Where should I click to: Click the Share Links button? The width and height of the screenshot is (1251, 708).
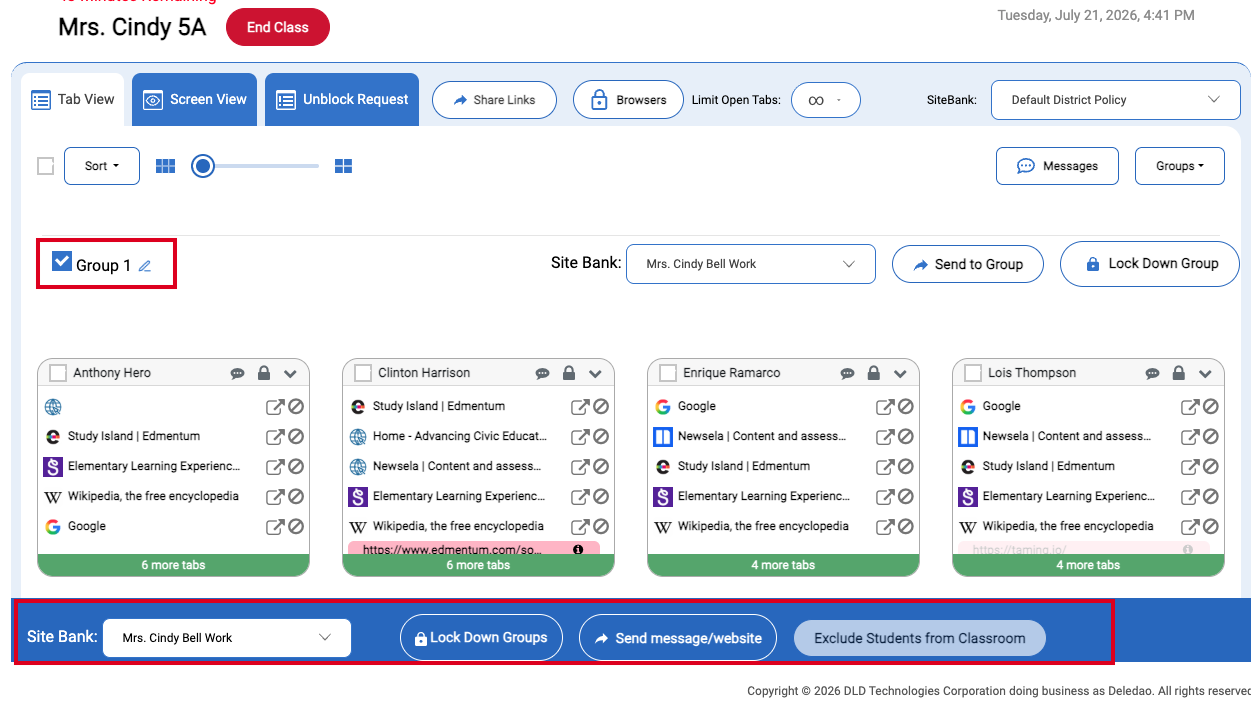coord(494,100)
